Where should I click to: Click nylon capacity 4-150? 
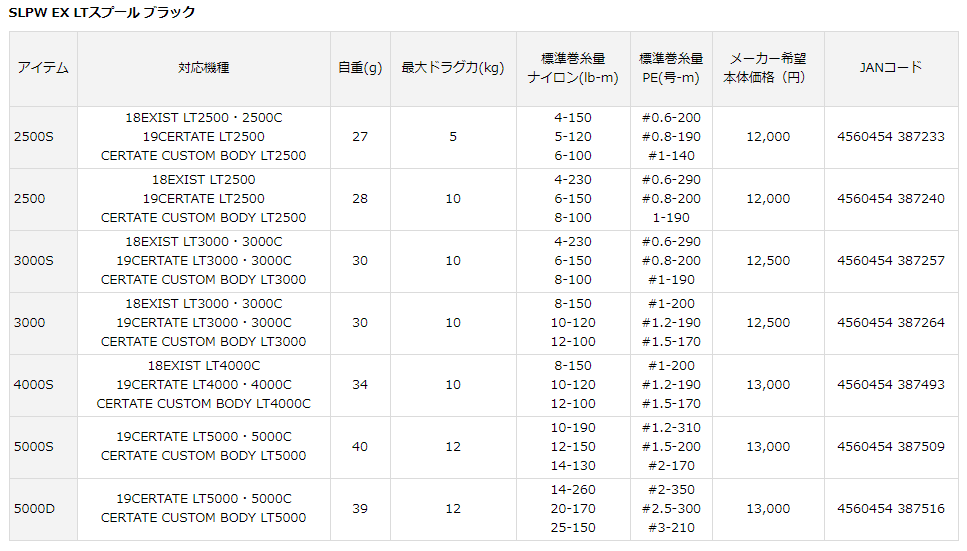pos(573,118)
